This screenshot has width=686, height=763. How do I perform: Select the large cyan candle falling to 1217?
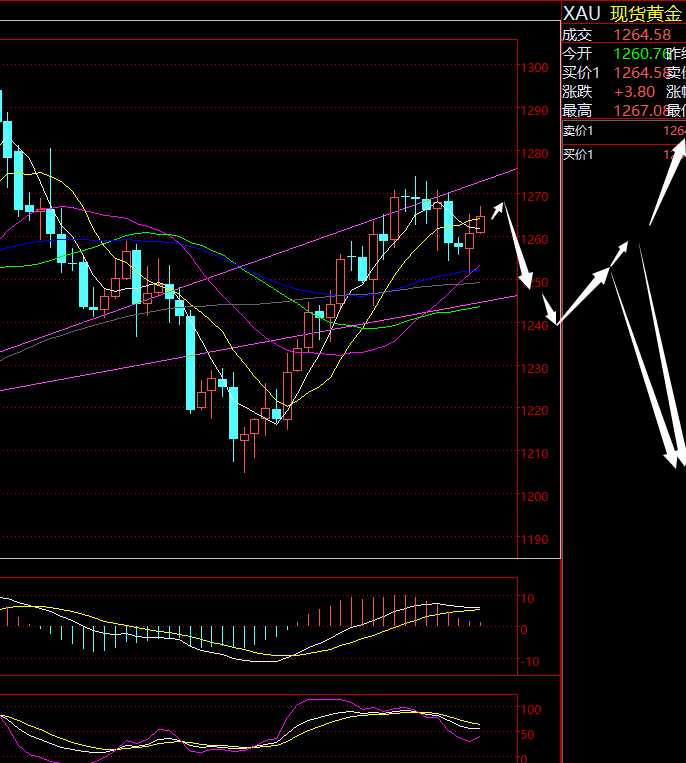[191, 363]
